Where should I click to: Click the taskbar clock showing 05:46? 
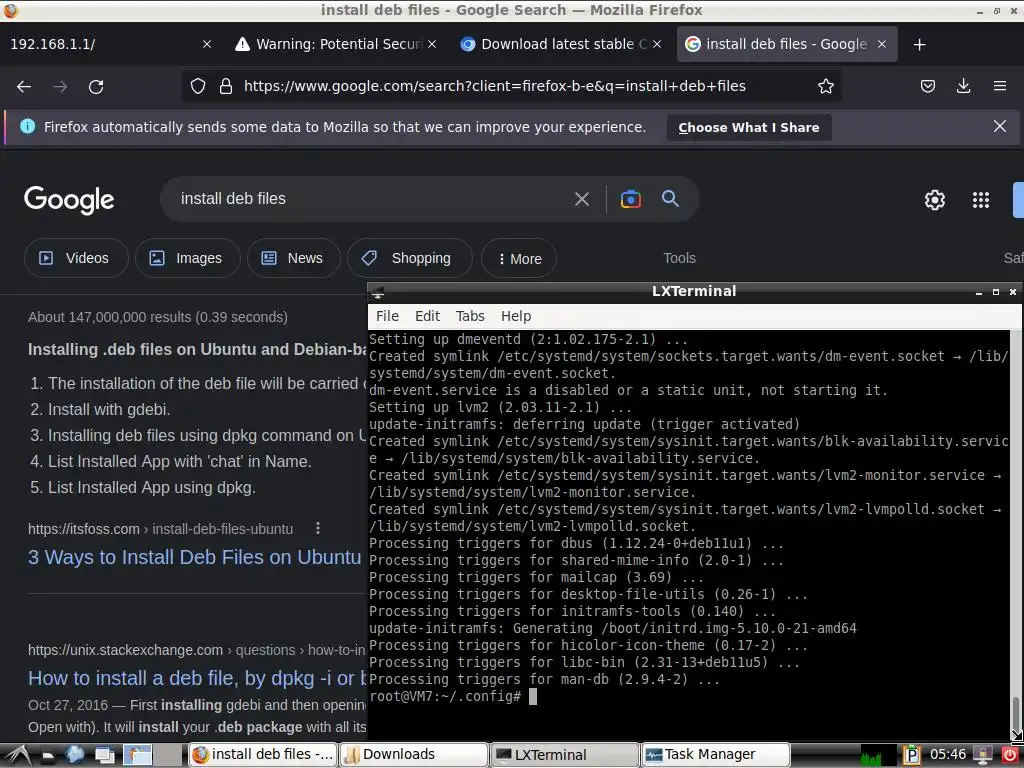pos(948,755)
